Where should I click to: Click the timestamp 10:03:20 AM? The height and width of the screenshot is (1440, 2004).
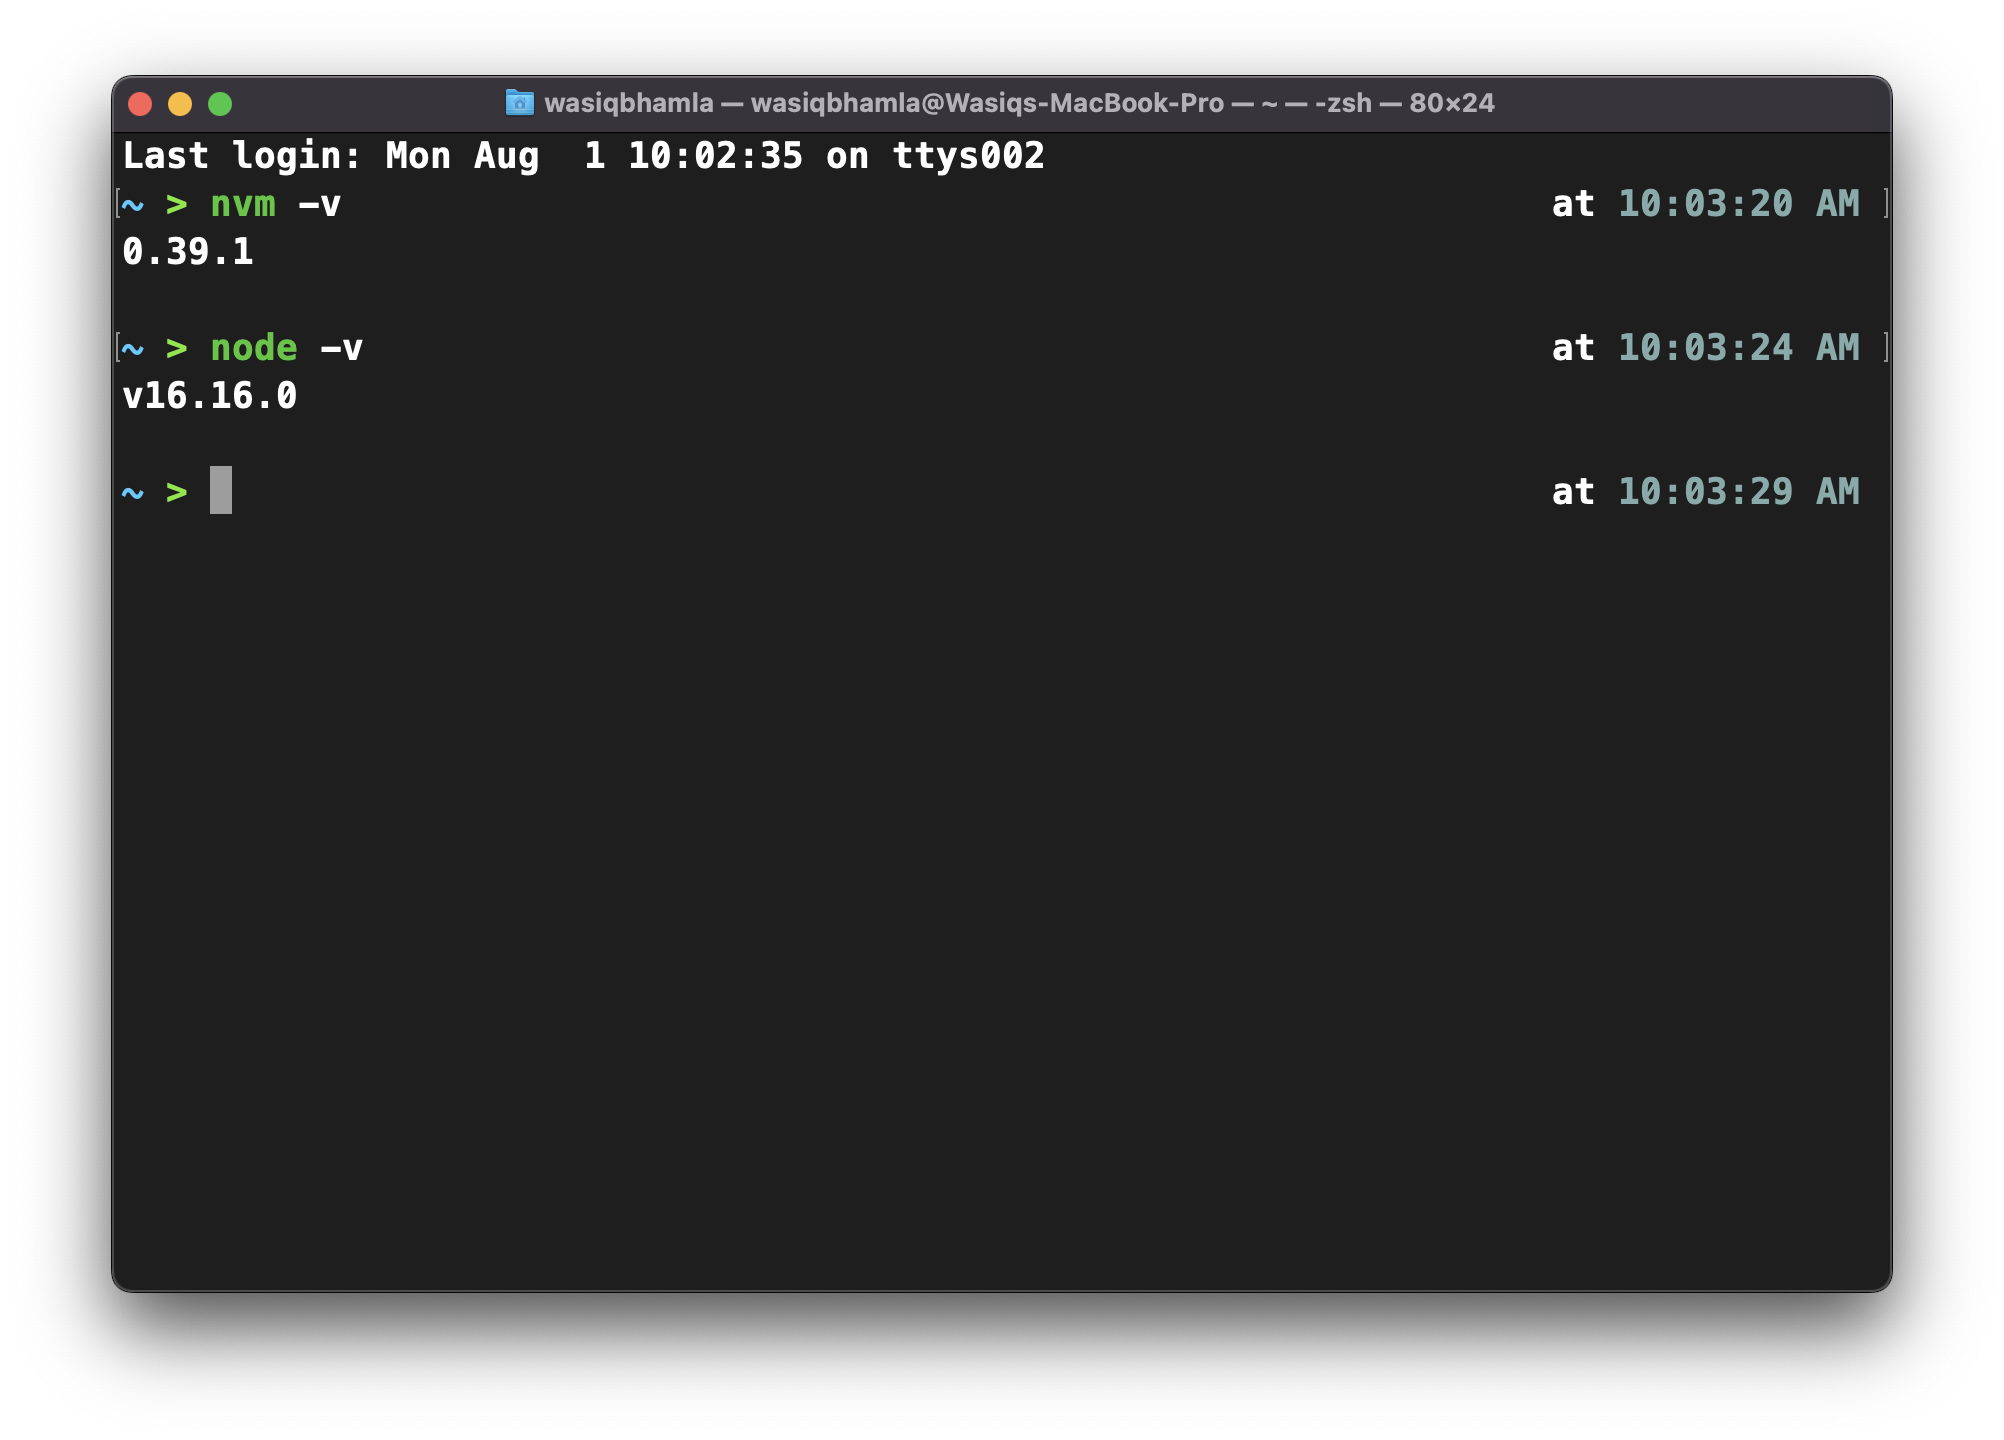pyautogui.click(x=1740, y=204)
